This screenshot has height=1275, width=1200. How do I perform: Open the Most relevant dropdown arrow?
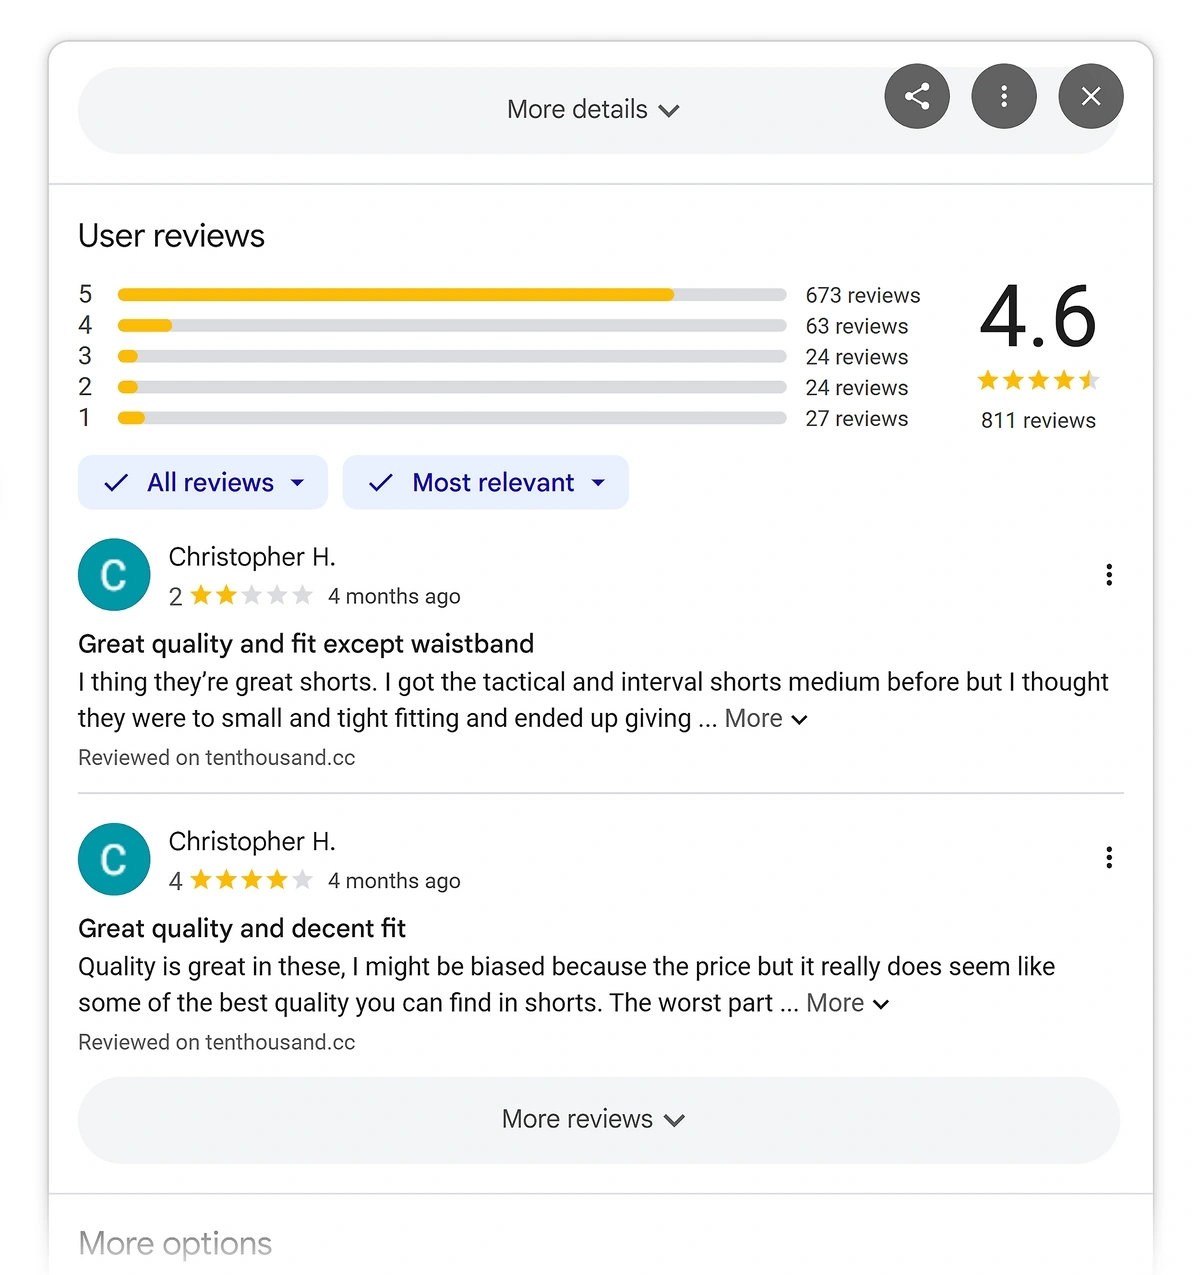click(x=599, y=483)
